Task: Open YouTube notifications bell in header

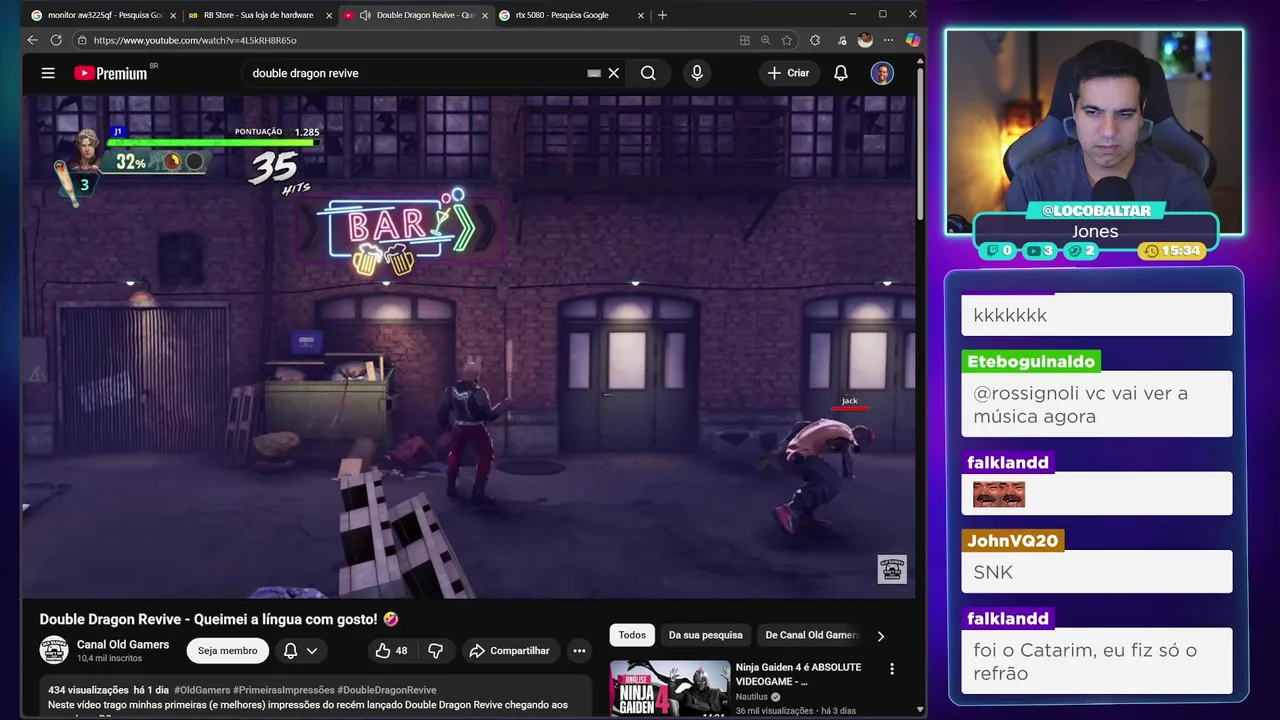Action: point(841,73)
